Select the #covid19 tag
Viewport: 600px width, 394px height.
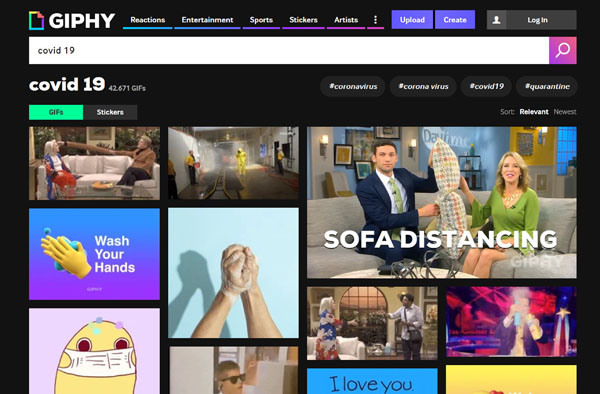(x=486, y=86)
